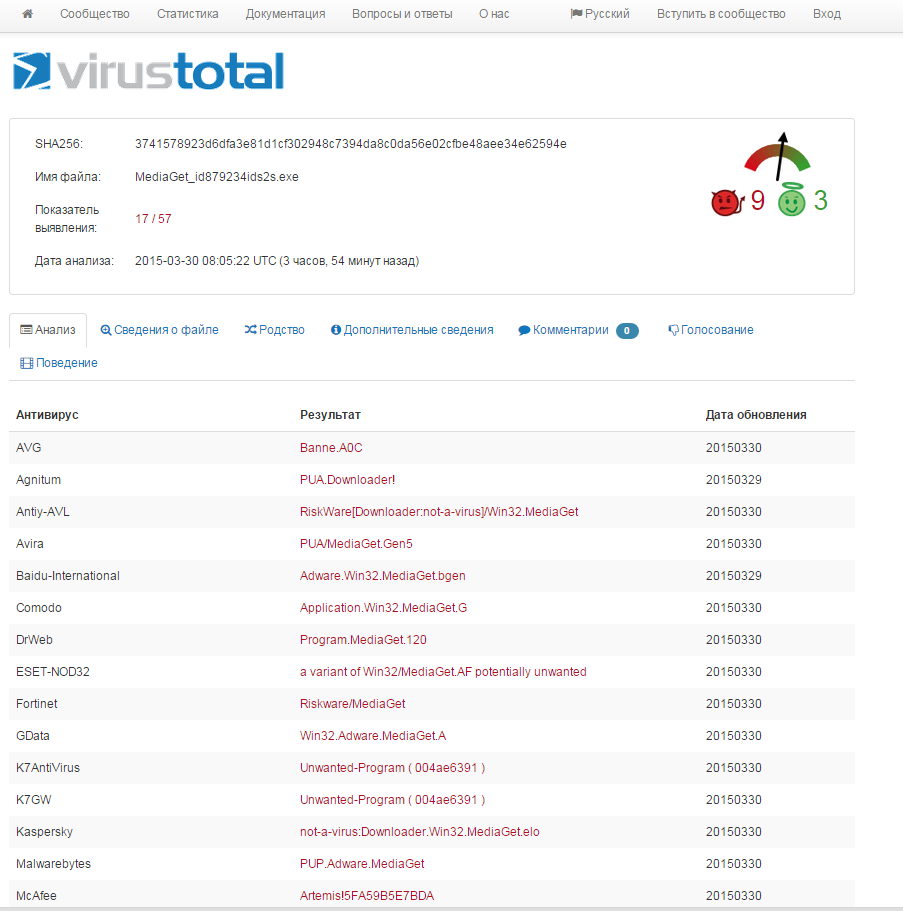Click Вступить в сообщество link
The height and width of the screenshot is (911, 903).
tap(721, 14)
